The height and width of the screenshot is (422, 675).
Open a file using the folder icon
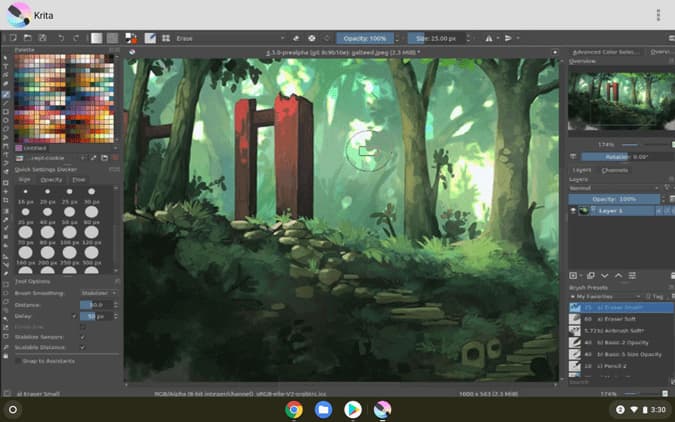coord(28,38)
